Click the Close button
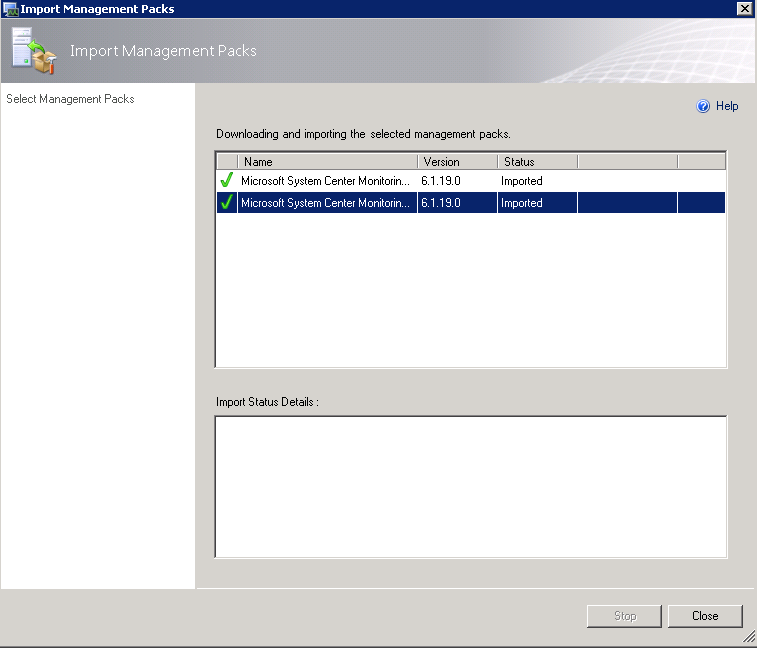The height and width of the screenshot is (648, 757). (705, 616)
